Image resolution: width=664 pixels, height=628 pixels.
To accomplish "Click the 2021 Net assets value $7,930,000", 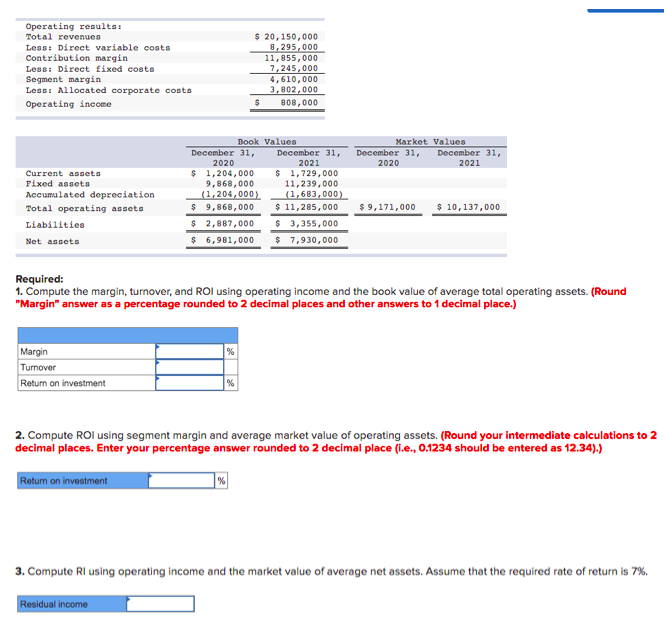I will (x=307, y=240).
